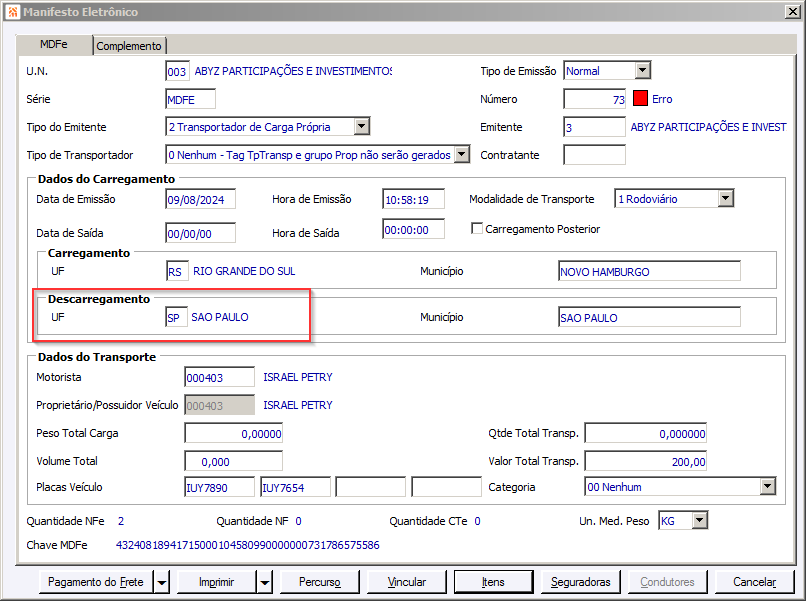This screenshot has width=806, height=601.
Task: Click the Volume Total field
Action: (233, 461)
